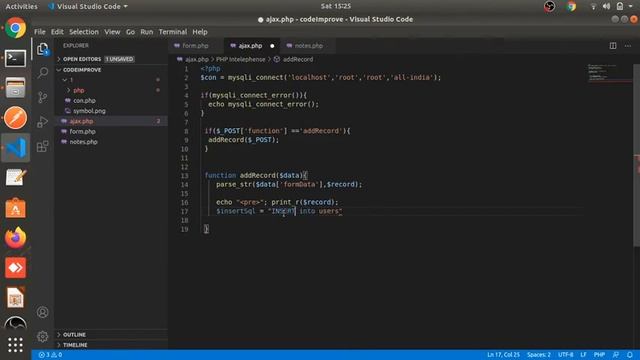Open Ubuntu Software from the dock

(16, 208)
